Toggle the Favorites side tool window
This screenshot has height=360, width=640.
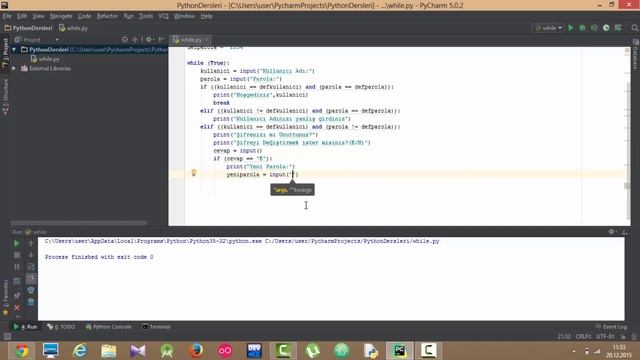pos(5,297)
